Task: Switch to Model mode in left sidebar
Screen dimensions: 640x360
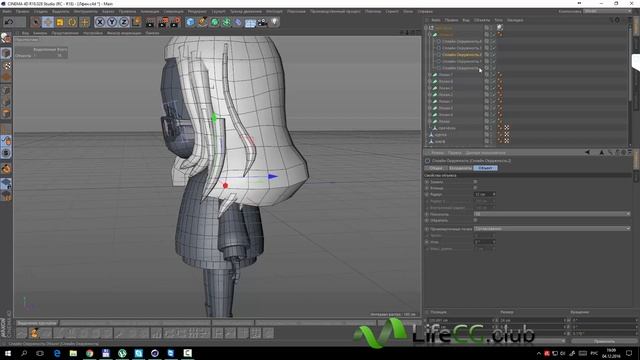Action: click(6, 53)
